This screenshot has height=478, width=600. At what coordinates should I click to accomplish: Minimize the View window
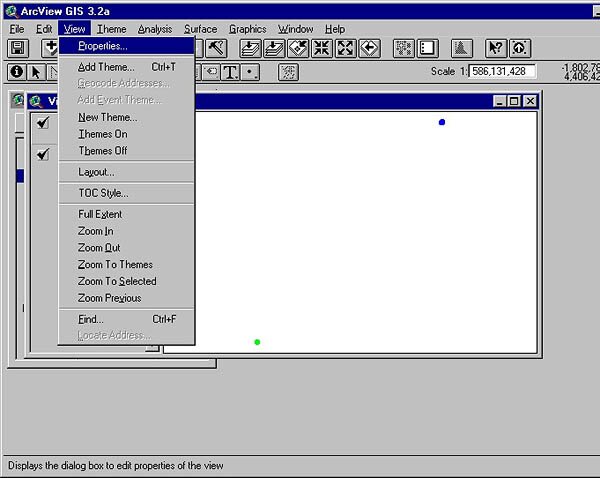[x=499, y=101]
